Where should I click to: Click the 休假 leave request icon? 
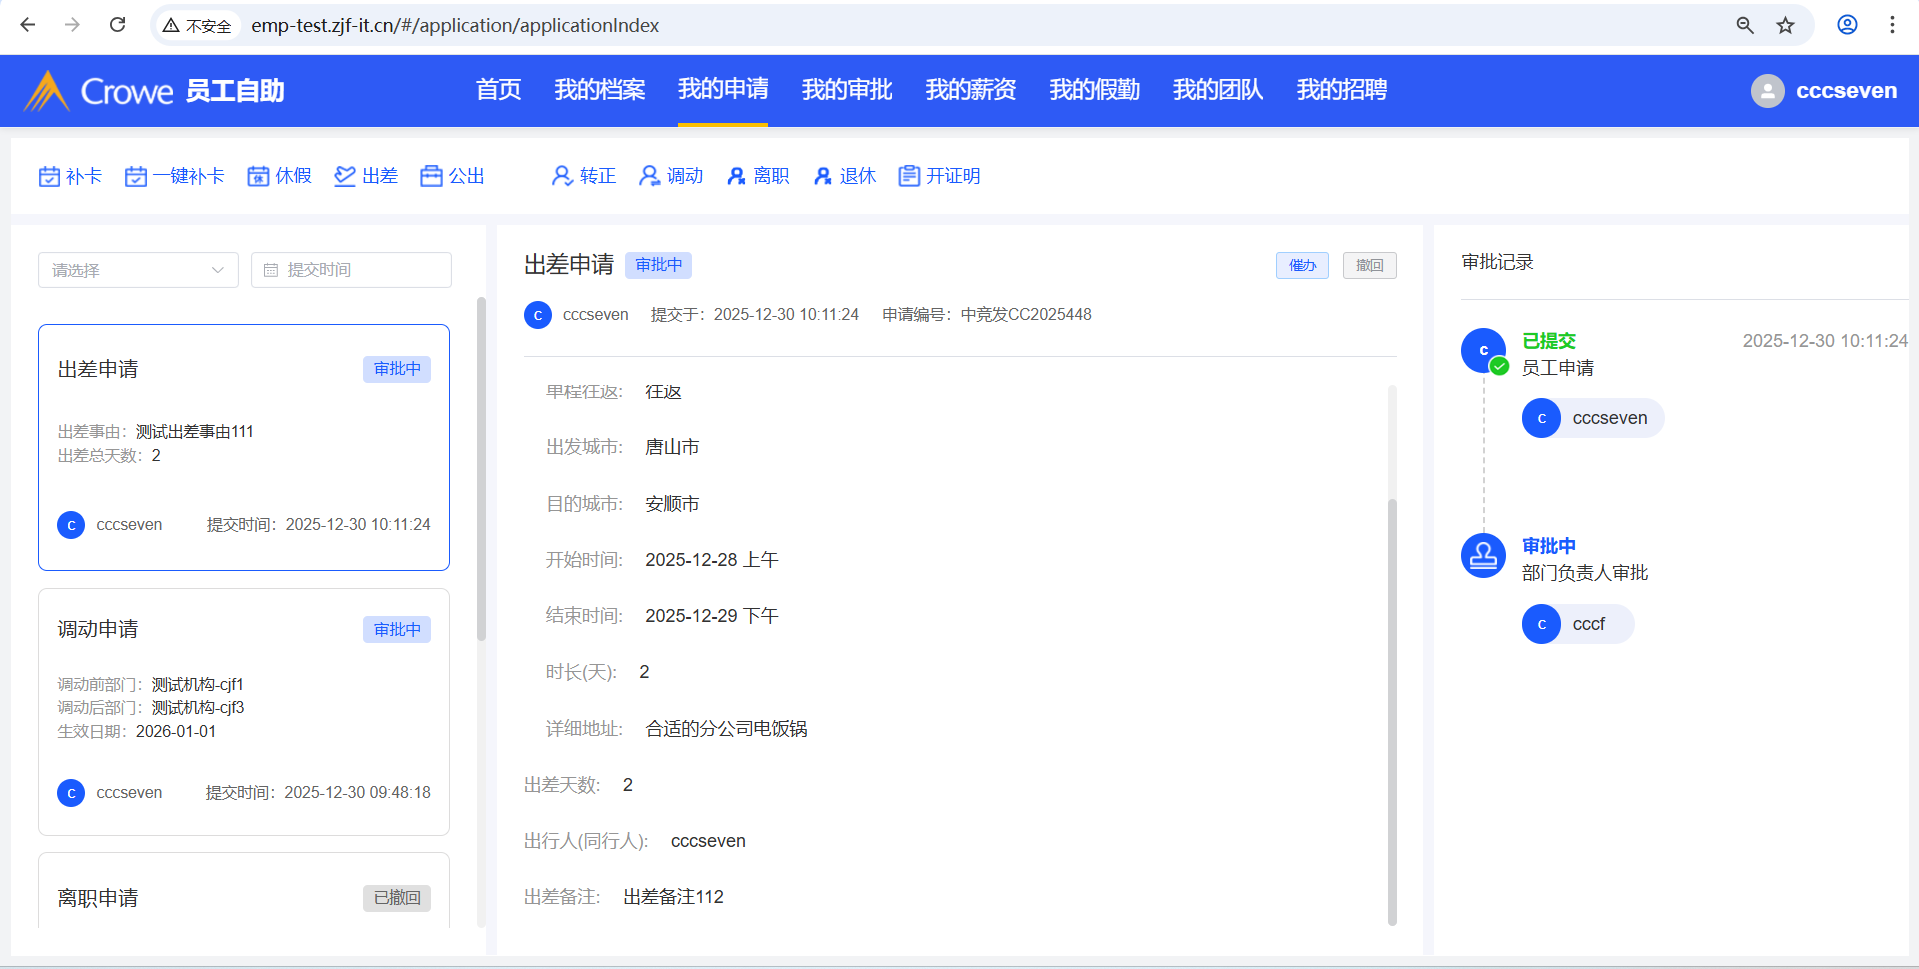tap(258, 177)
